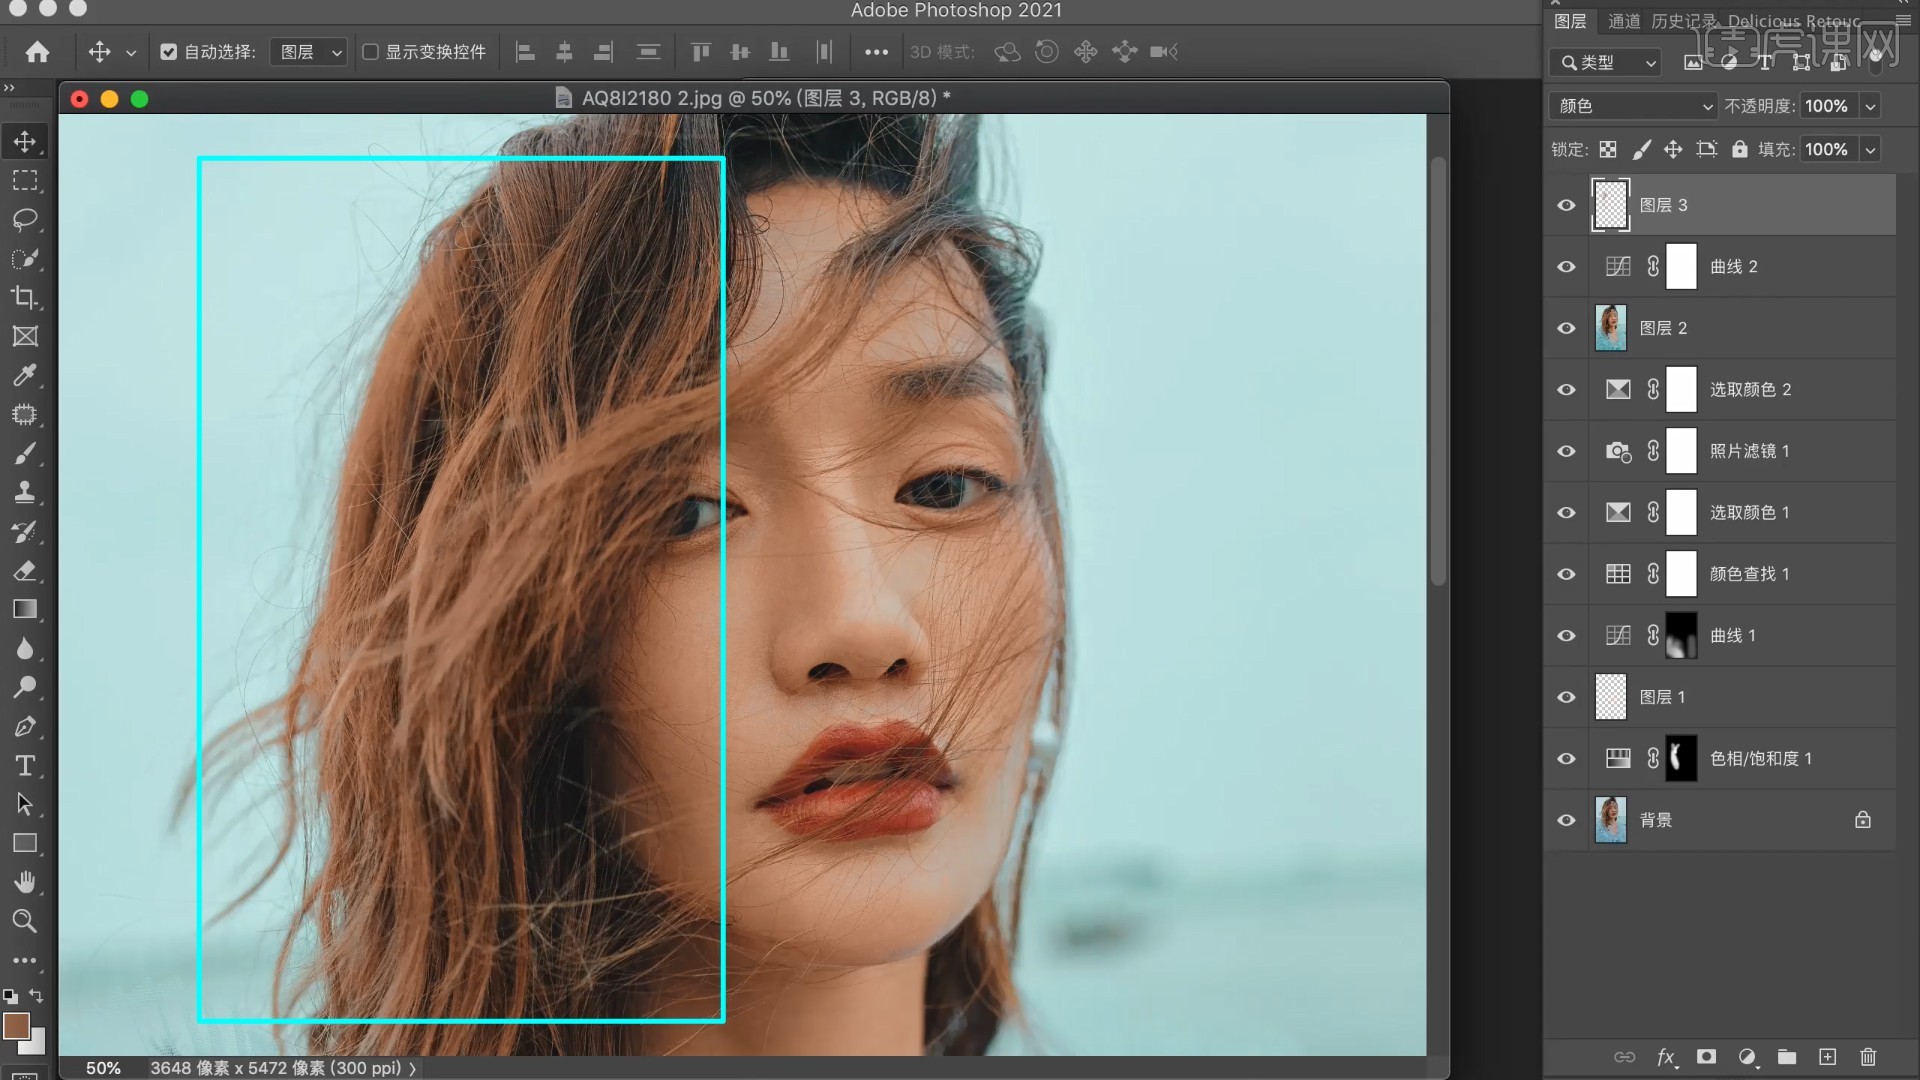Delete layer using trash icon
Image resolution: width=1920 pixels, height=1080 pixels.
coord(1868,1057)
